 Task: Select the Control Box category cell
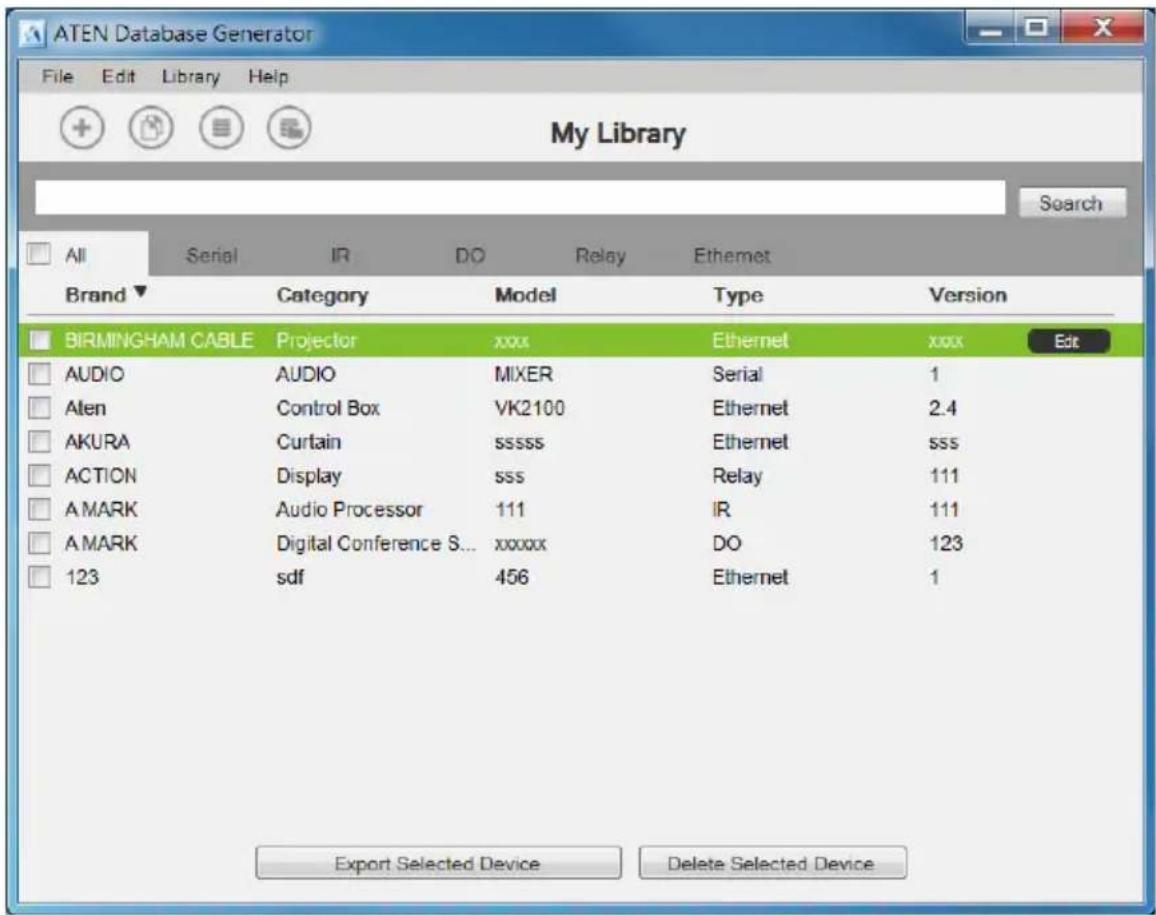[328, 408]
